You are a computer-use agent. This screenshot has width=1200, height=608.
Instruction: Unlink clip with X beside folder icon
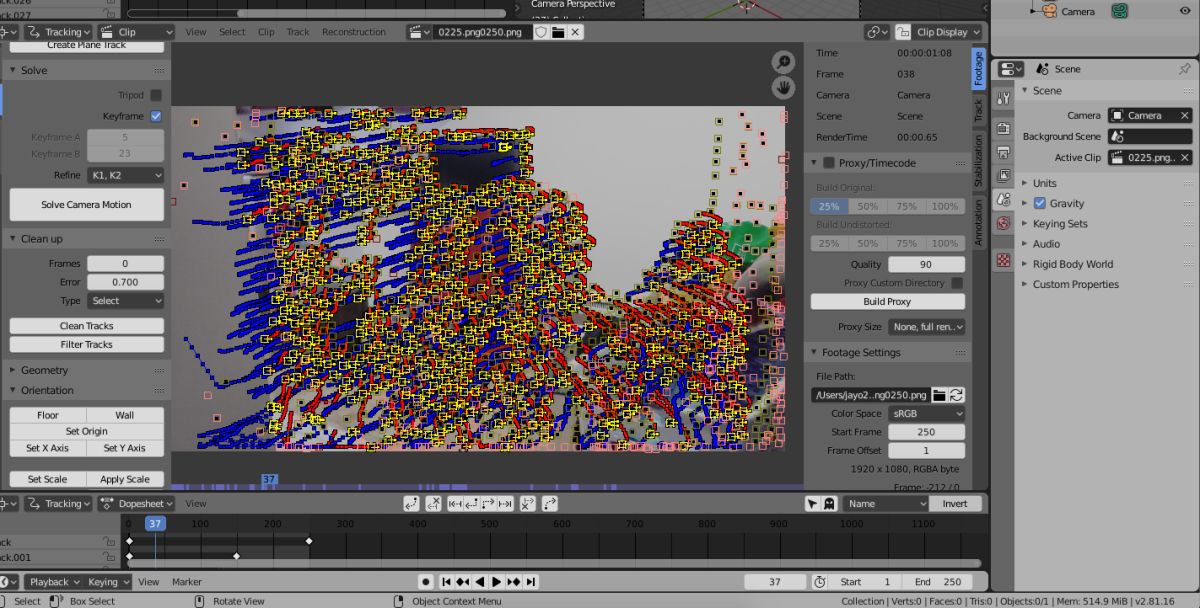pos(575,32)
